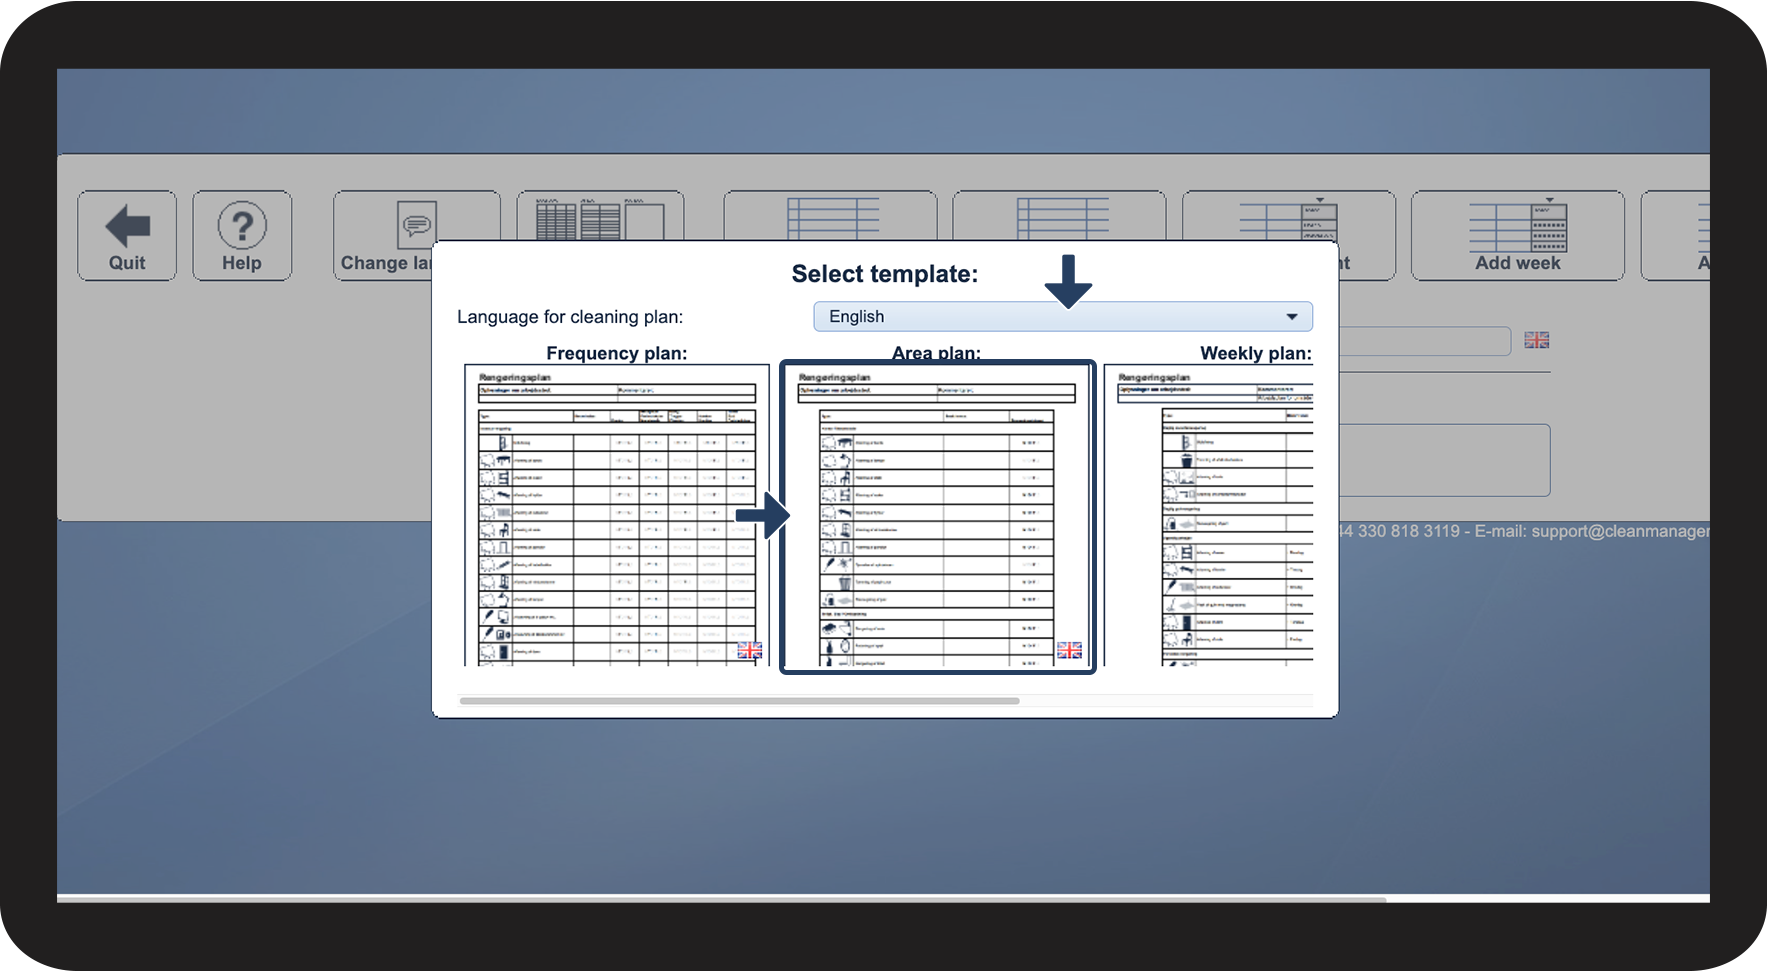Click the large text area behind the dialog
The image size is (1767, 971).
[1444, 460]
